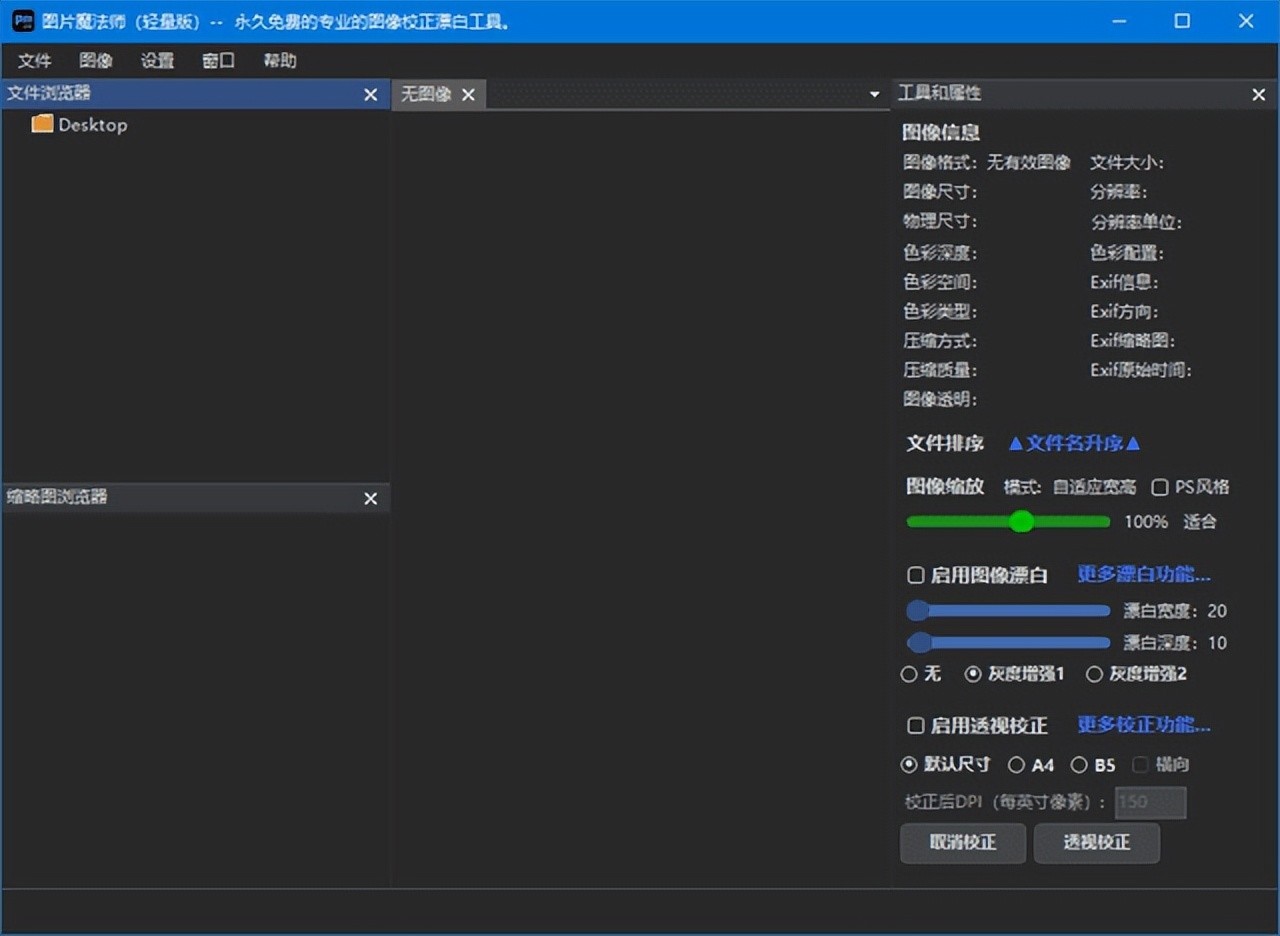Open the tab list dropdown arrow

pos(874,94)
